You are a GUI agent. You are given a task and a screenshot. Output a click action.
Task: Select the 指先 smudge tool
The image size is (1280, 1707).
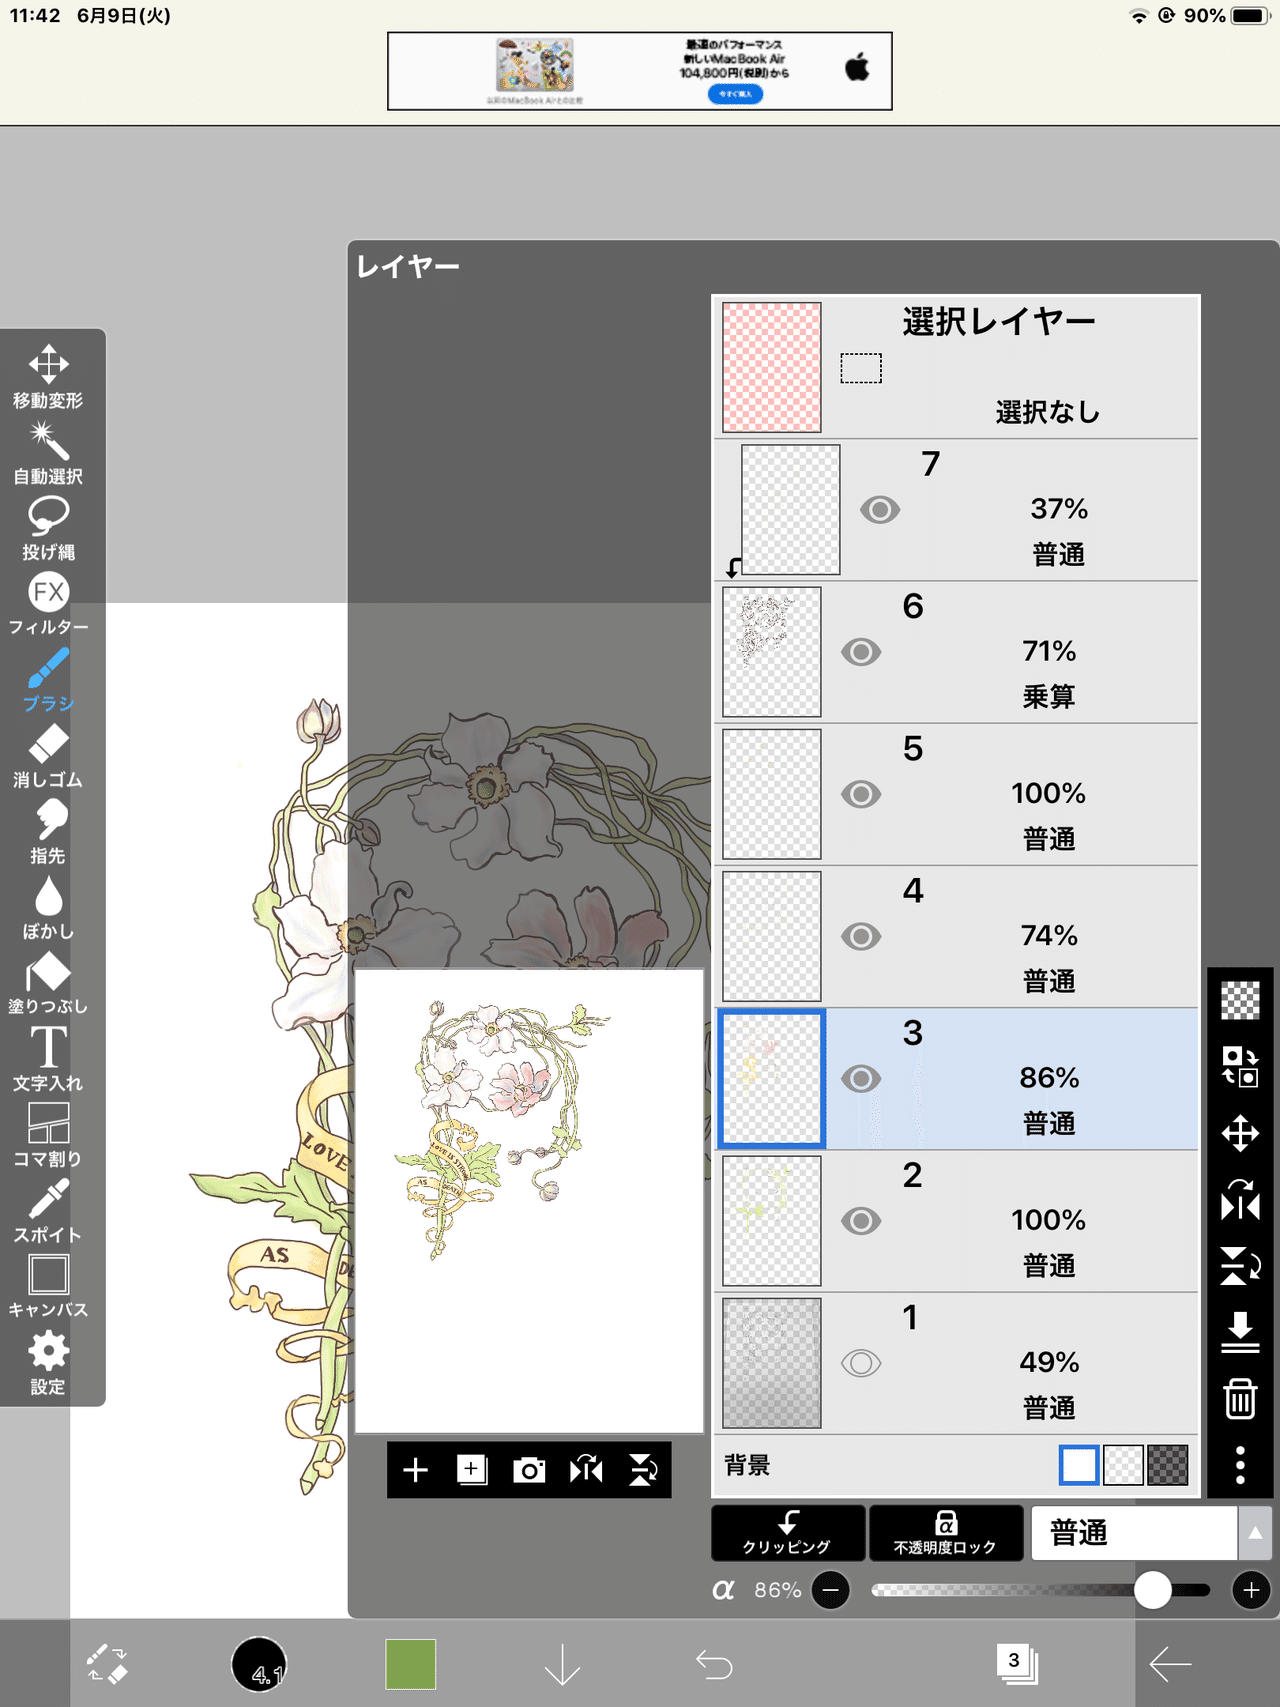(48, 832)
